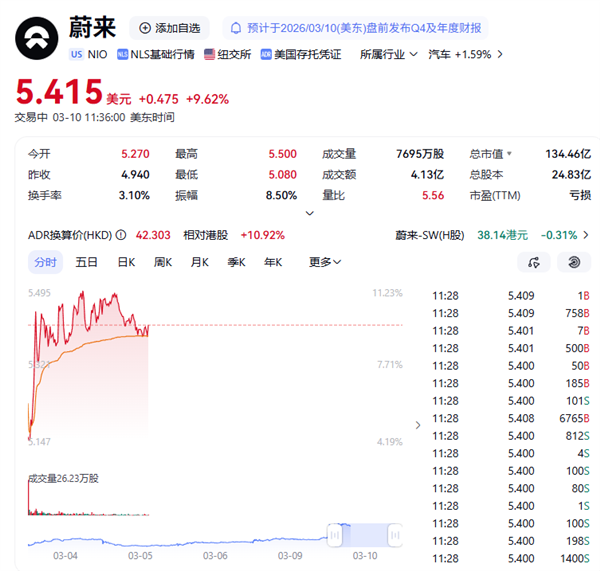Click the 振幅 value 8.50%
This screenshot has width=600, height=571.
point(281,196)
